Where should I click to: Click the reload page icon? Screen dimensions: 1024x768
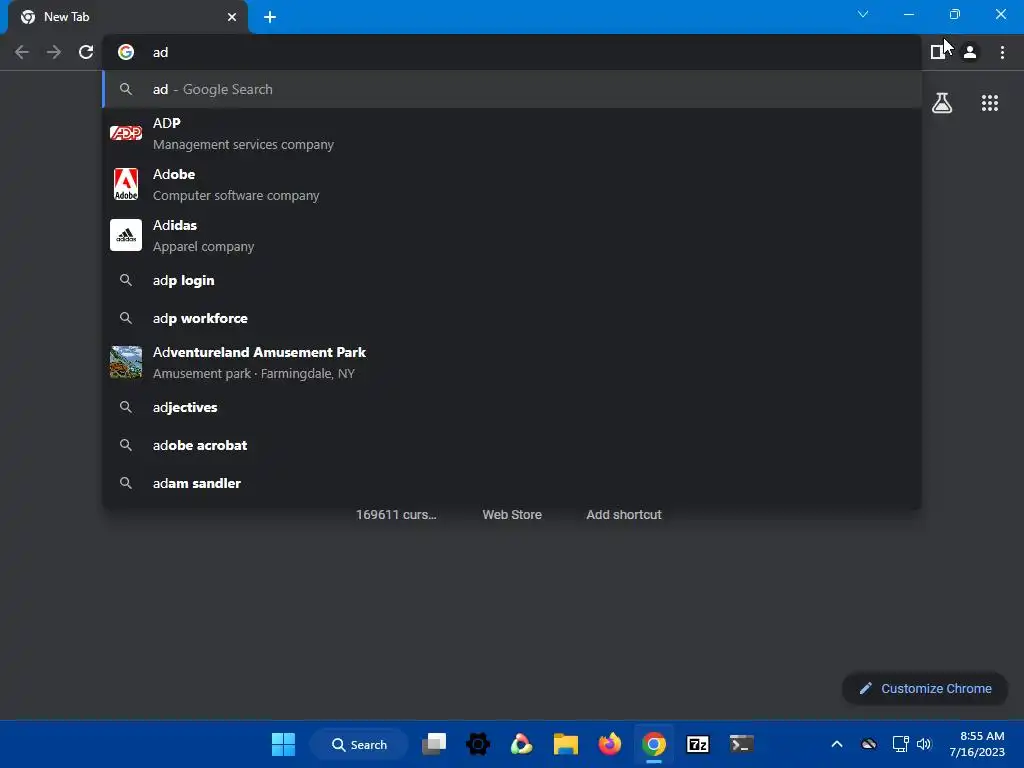[86, 52]
